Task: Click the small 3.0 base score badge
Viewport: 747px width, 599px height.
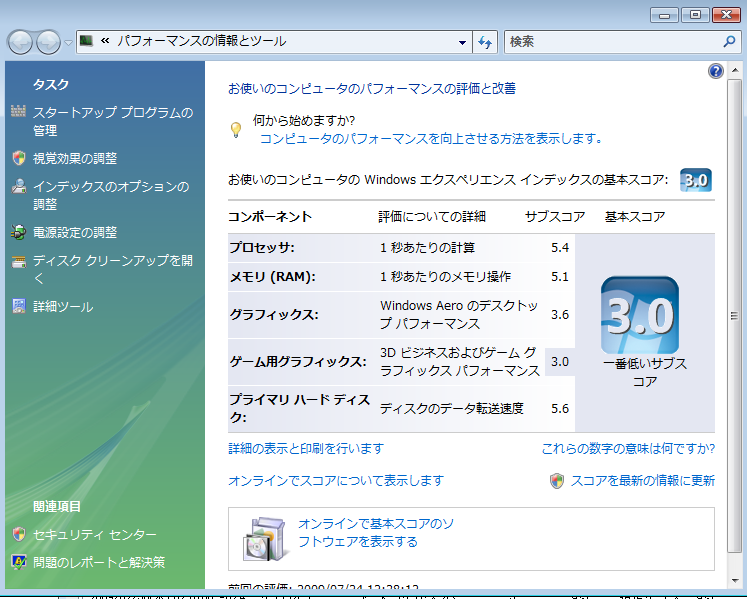Action: 696,180
